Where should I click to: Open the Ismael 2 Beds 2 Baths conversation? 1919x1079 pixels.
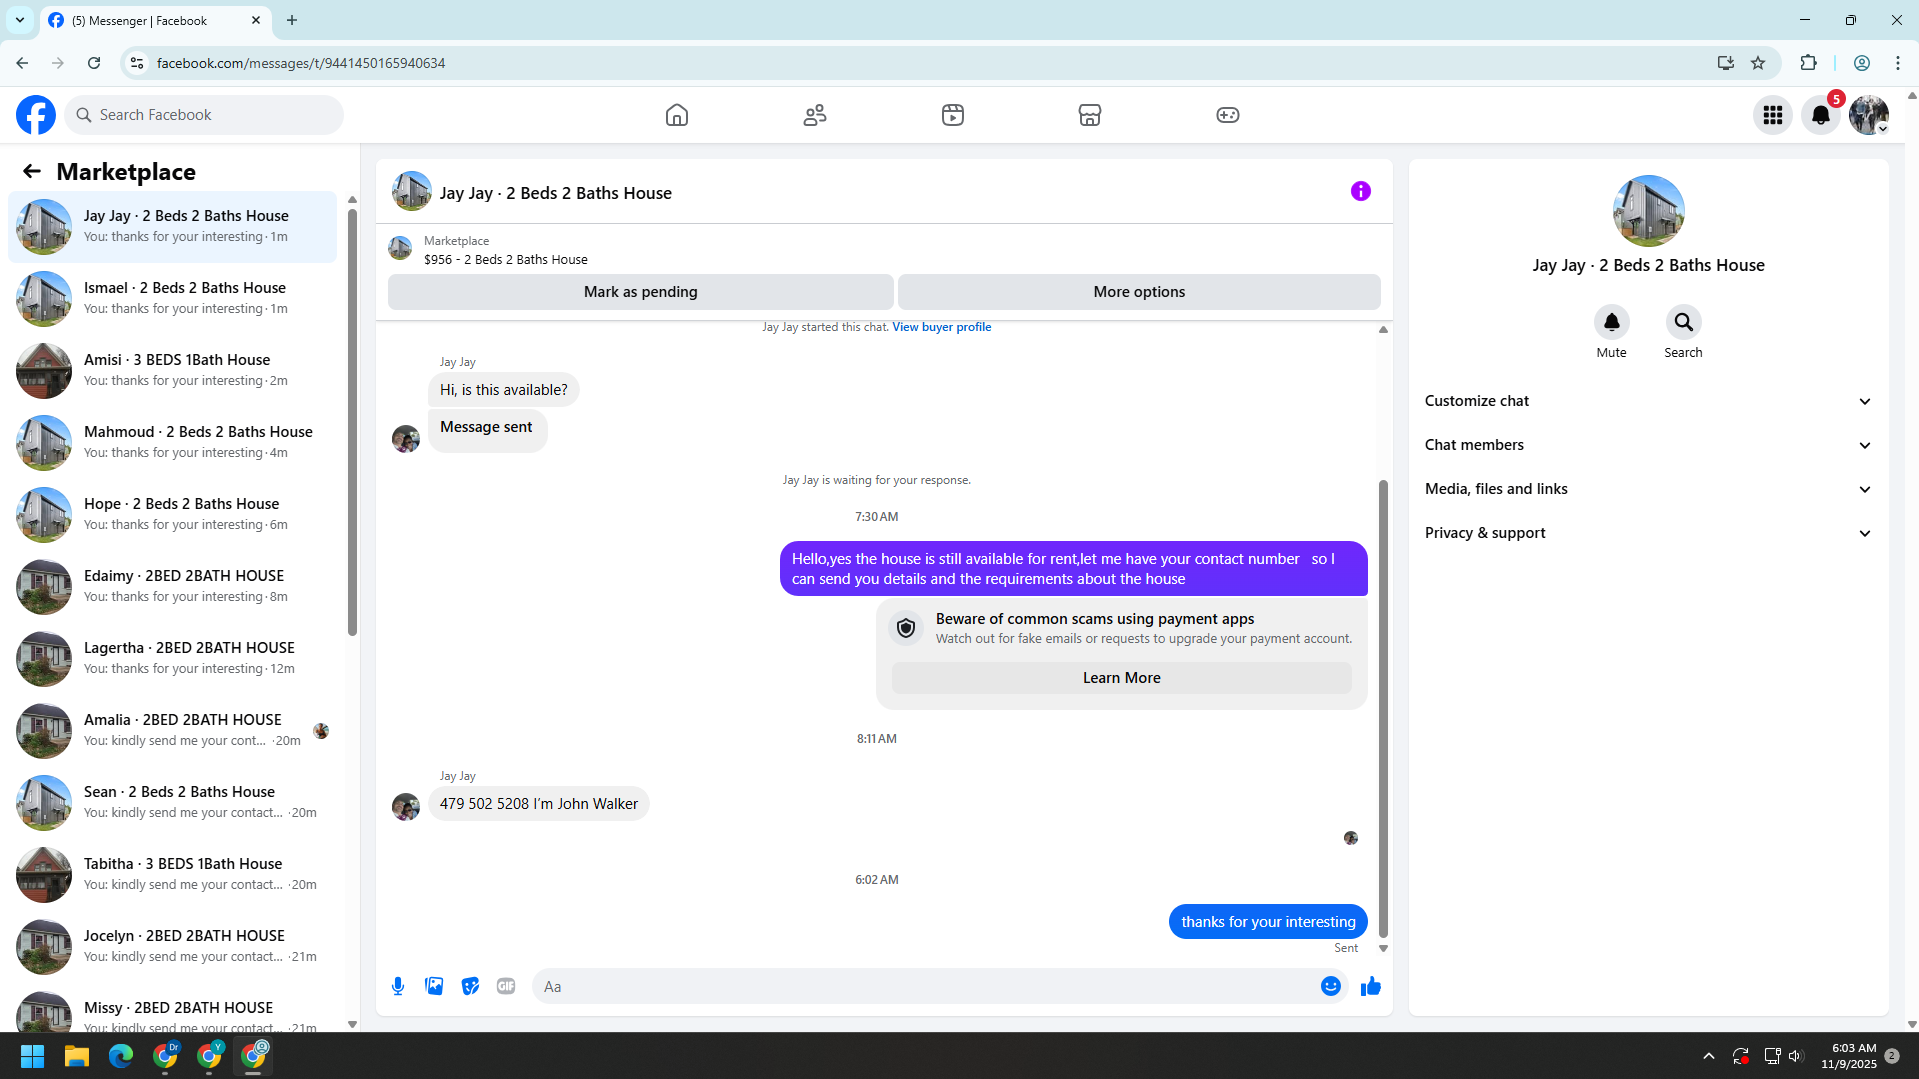(x=172, y=298)
